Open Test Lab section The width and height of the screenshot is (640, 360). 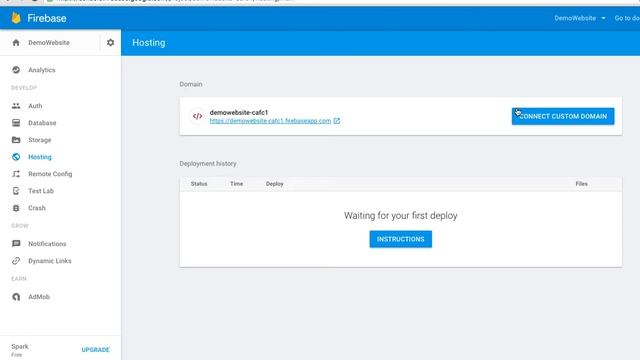tap(41, 191)
